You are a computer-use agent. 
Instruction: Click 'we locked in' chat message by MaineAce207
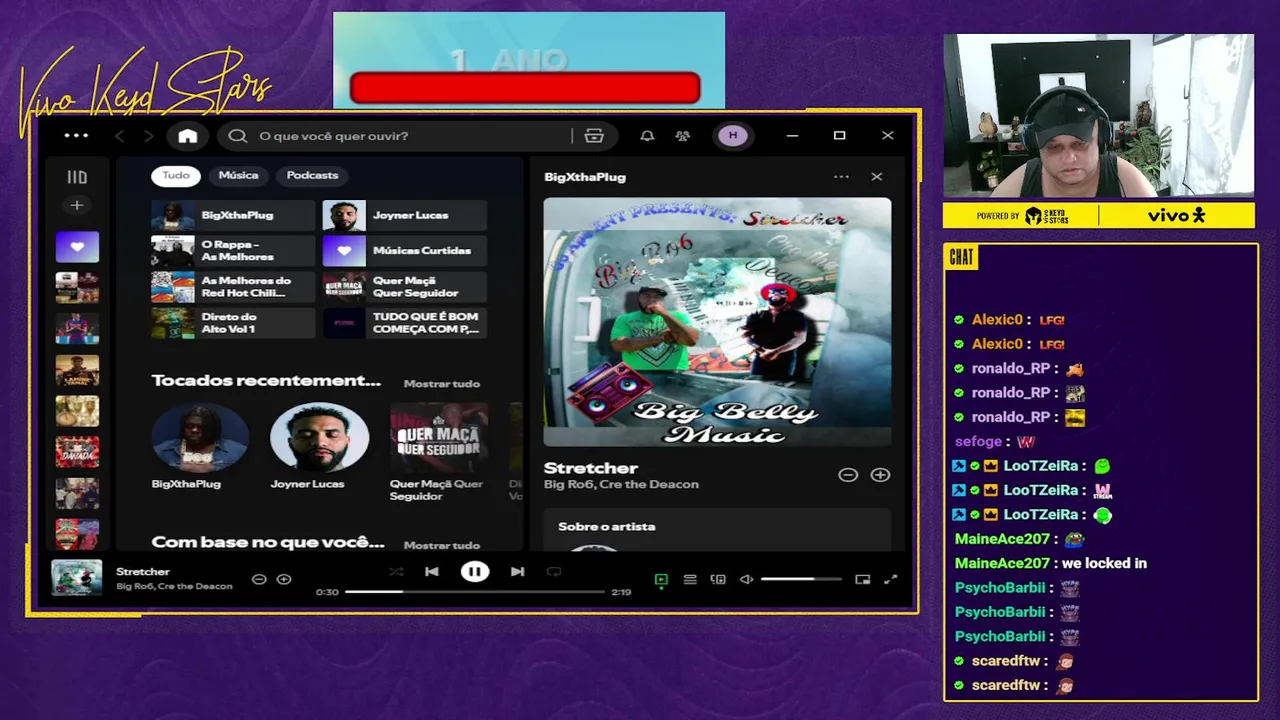(1104, 563)
